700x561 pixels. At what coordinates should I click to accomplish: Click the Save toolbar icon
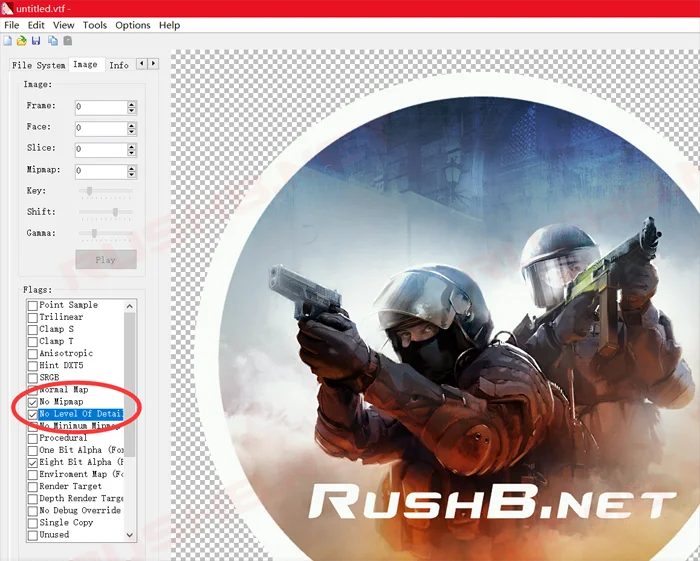(36, 41)
